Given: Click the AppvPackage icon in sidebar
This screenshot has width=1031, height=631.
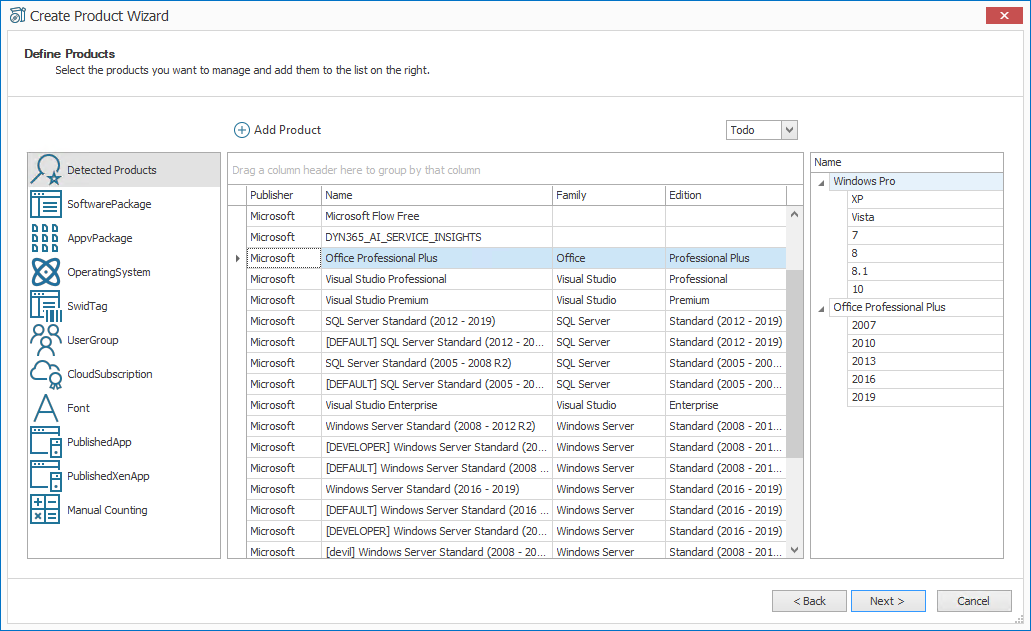Looking at the screenshot, I should pos(45,238).
